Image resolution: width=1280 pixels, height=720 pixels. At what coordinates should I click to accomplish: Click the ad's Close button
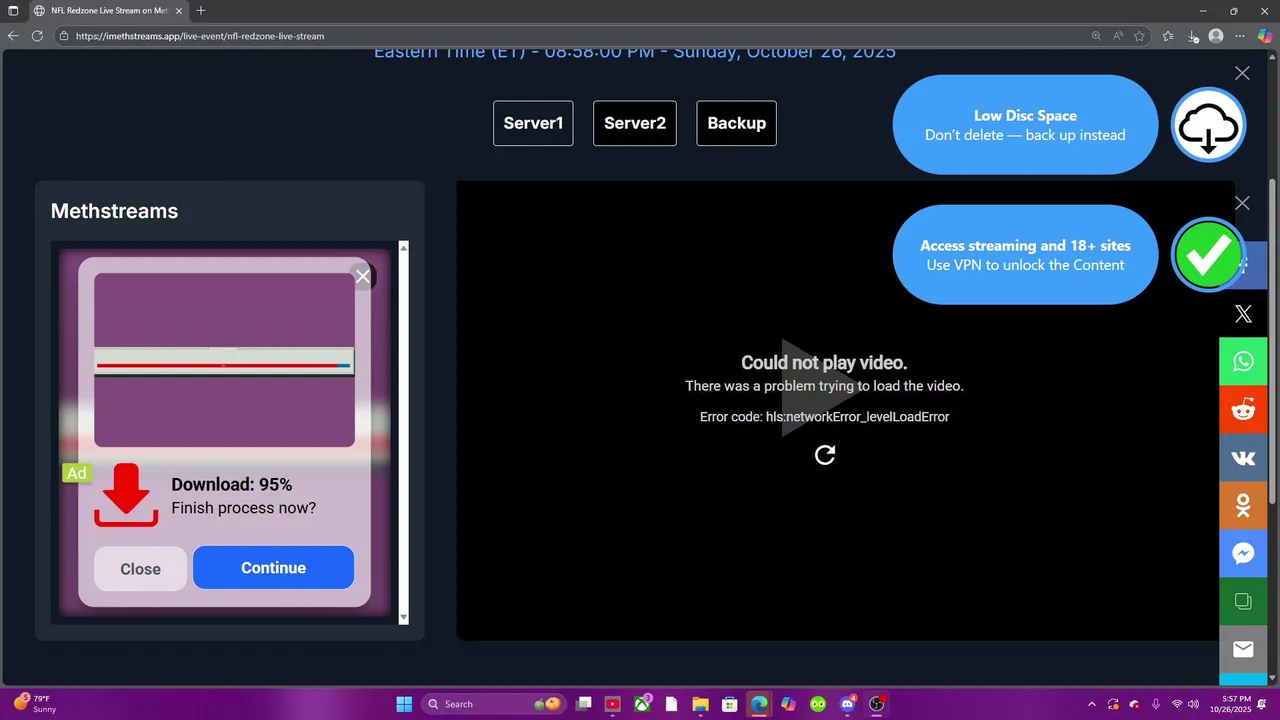point(140,569)
